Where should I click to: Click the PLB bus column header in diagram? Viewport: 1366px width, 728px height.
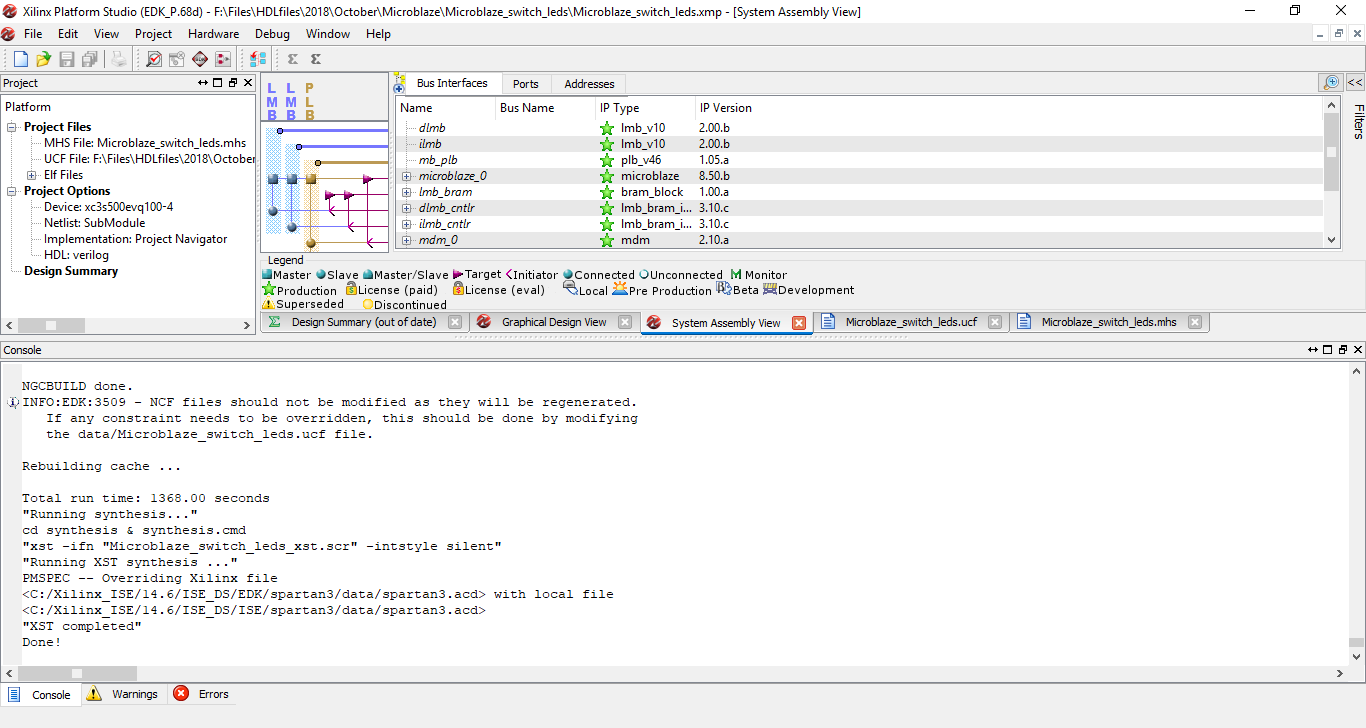[310, 101]
